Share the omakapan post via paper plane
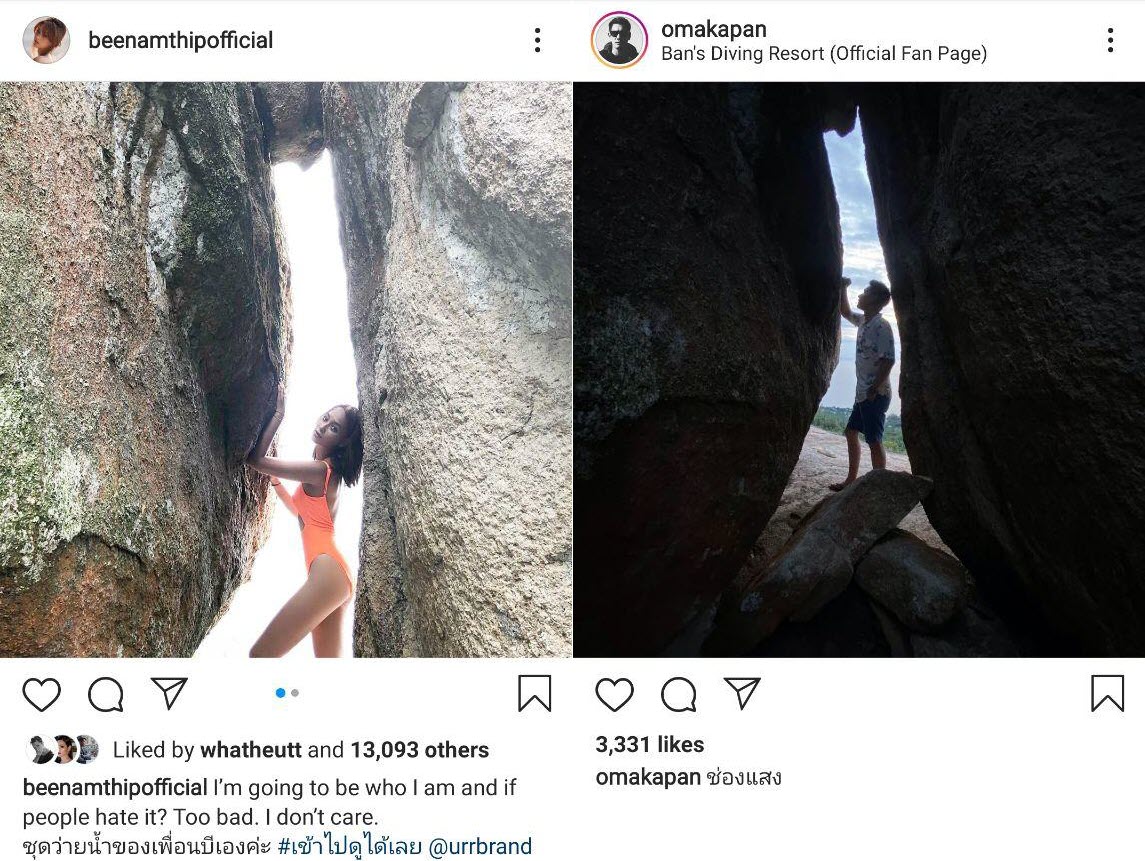 click(x=743, y=693)
